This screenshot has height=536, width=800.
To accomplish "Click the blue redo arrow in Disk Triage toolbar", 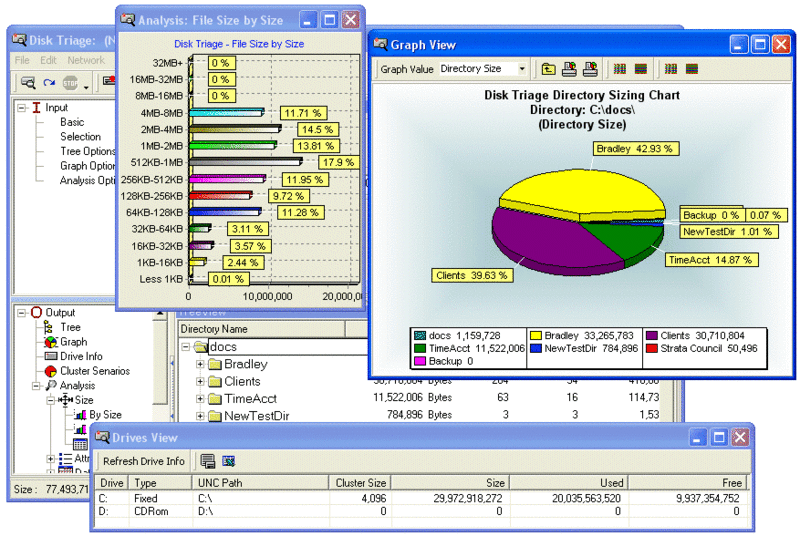I will click(49, 83).
